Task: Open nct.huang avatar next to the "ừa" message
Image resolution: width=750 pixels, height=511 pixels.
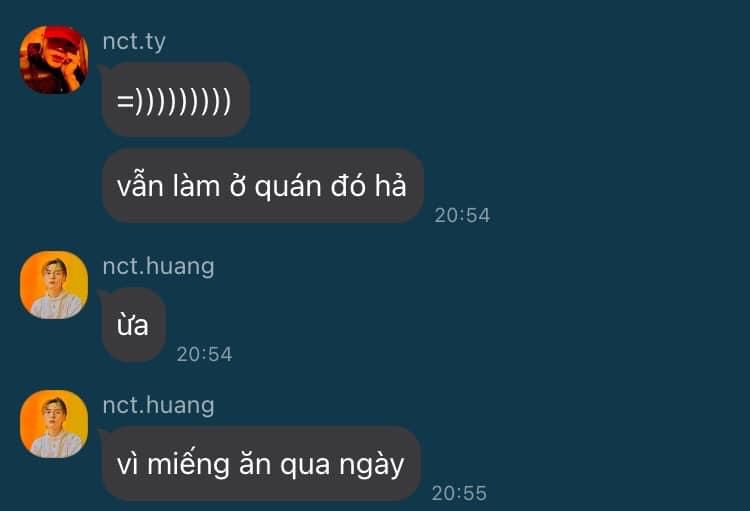Action: pyautogui.click(x=54, y=285)
